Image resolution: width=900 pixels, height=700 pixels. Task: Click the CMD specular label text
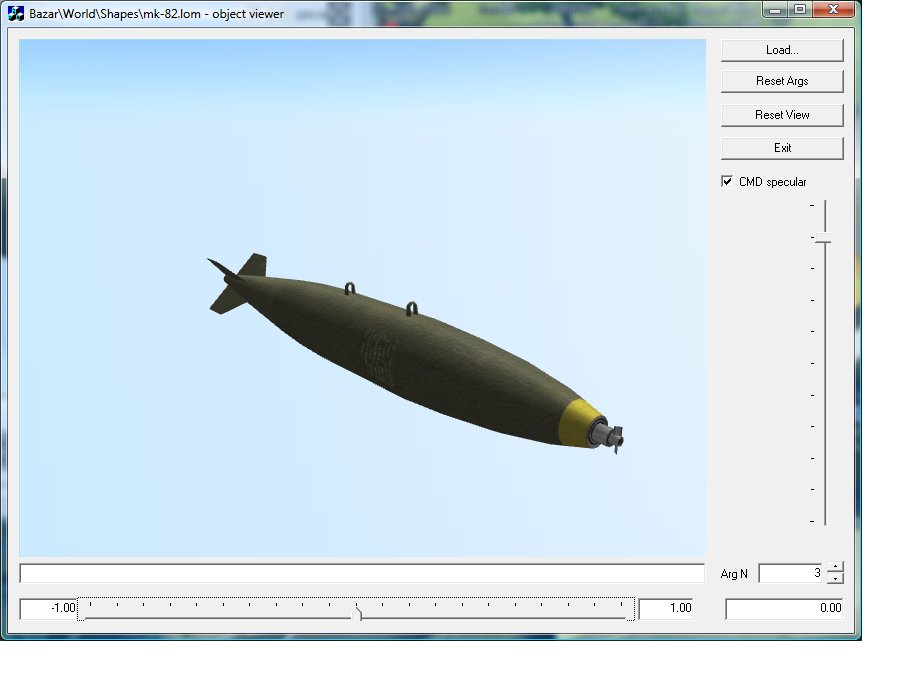[x=773, y=182]
